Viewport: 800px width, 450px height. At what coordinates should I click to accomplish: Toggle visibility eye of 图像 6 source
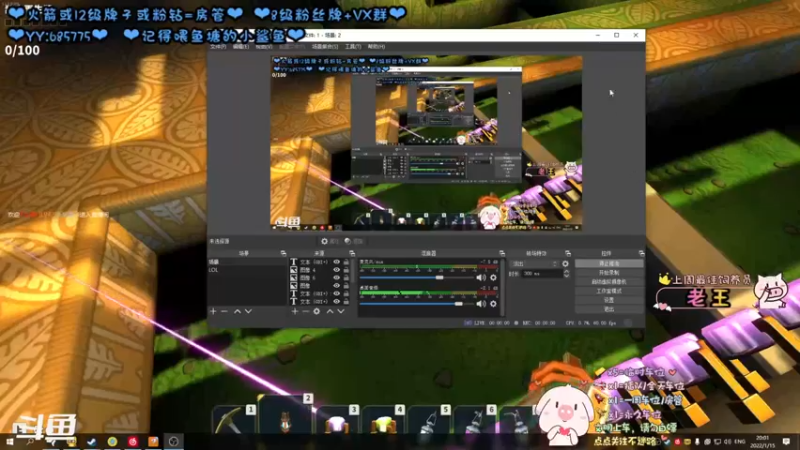tap(336, 278)
